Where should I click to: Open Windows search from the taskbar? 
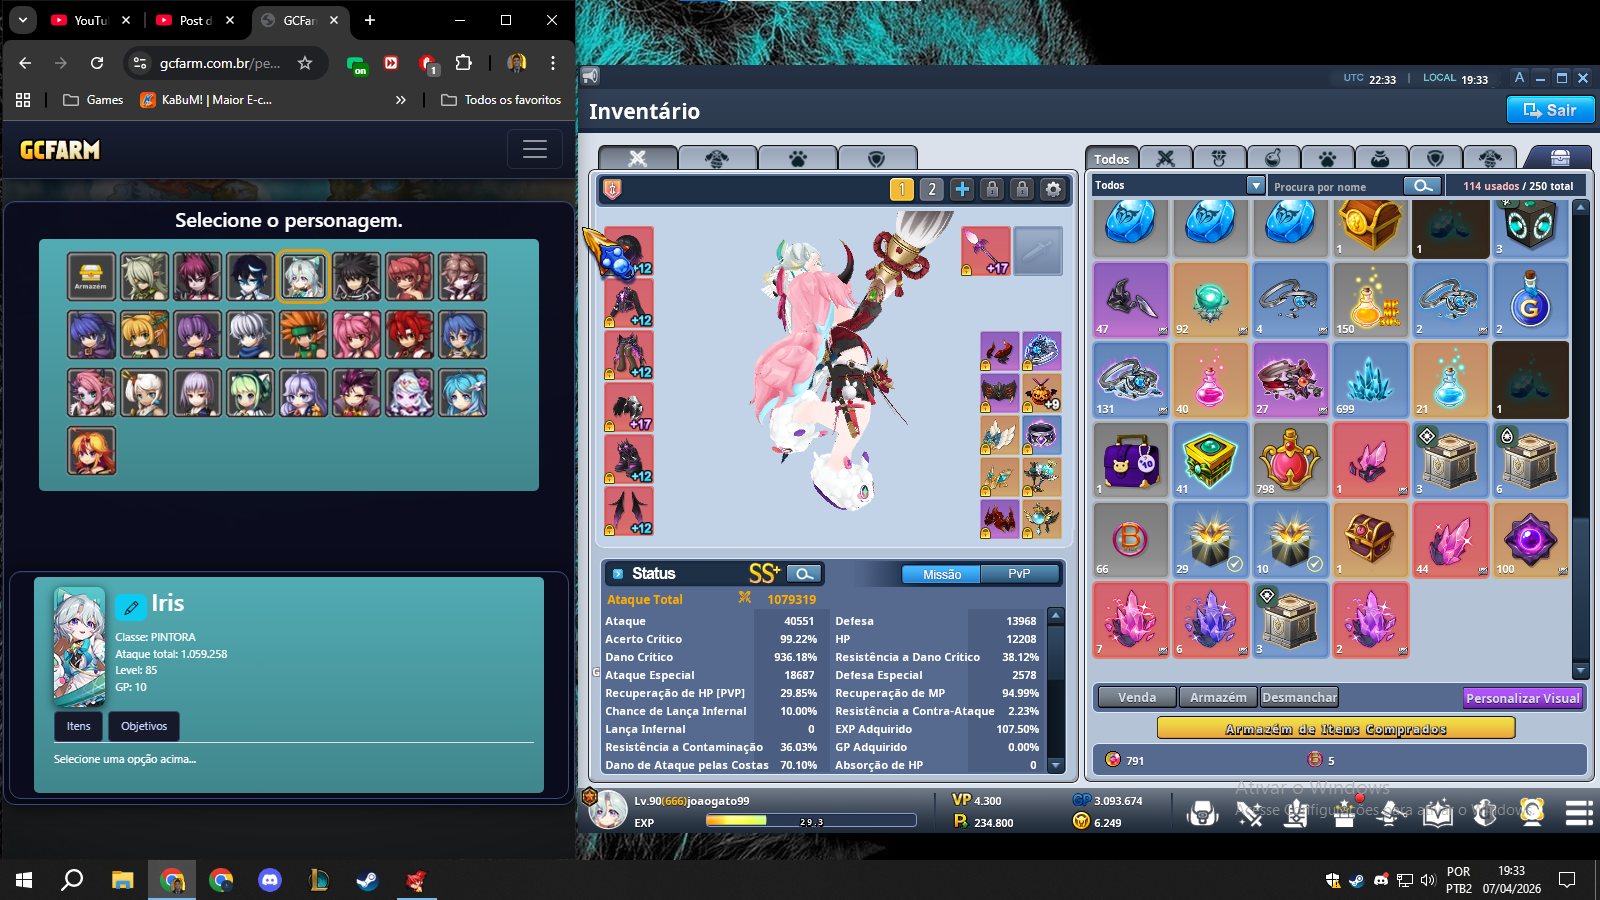click(x=72, y=880)
